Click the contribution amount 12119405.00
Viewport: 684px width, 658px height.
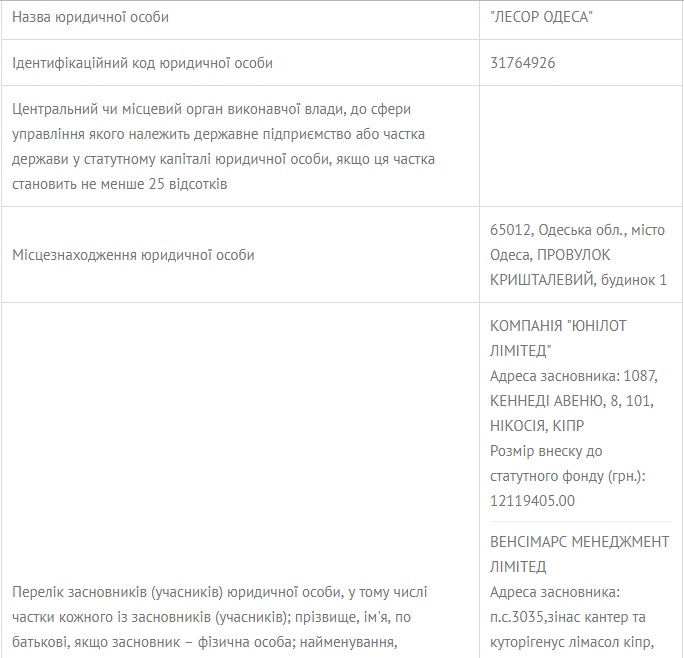coord(532,500)
